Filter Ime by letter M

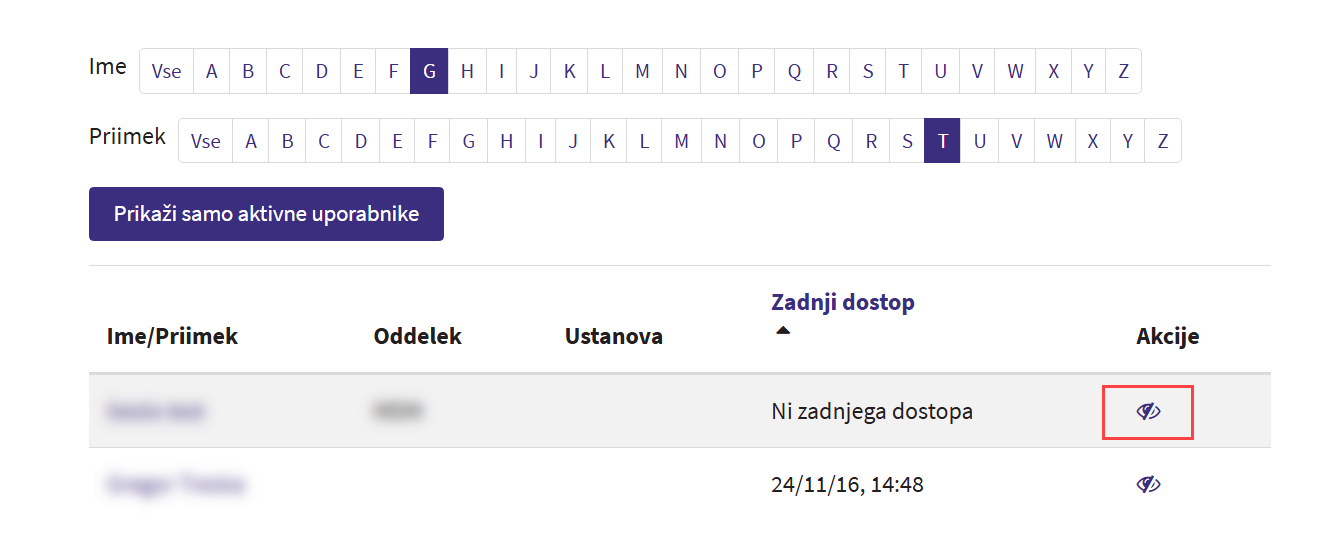642,71
